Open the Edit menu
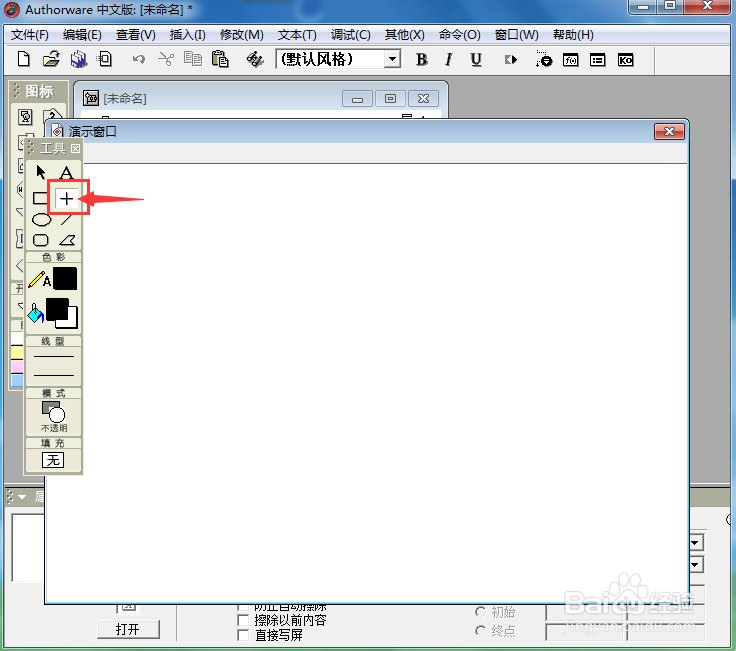The image size is (736, 651). [82, 35]
